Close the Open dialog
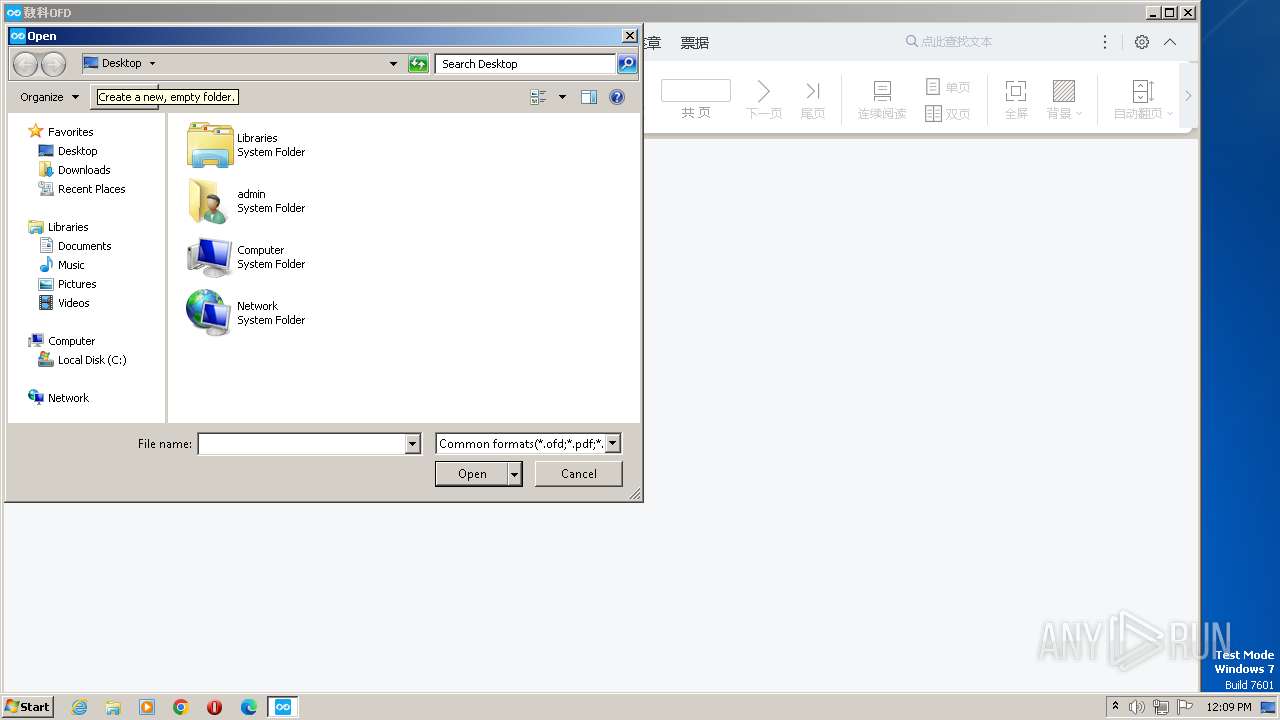This screenshot has width=1280, height=720. point(629,35)
